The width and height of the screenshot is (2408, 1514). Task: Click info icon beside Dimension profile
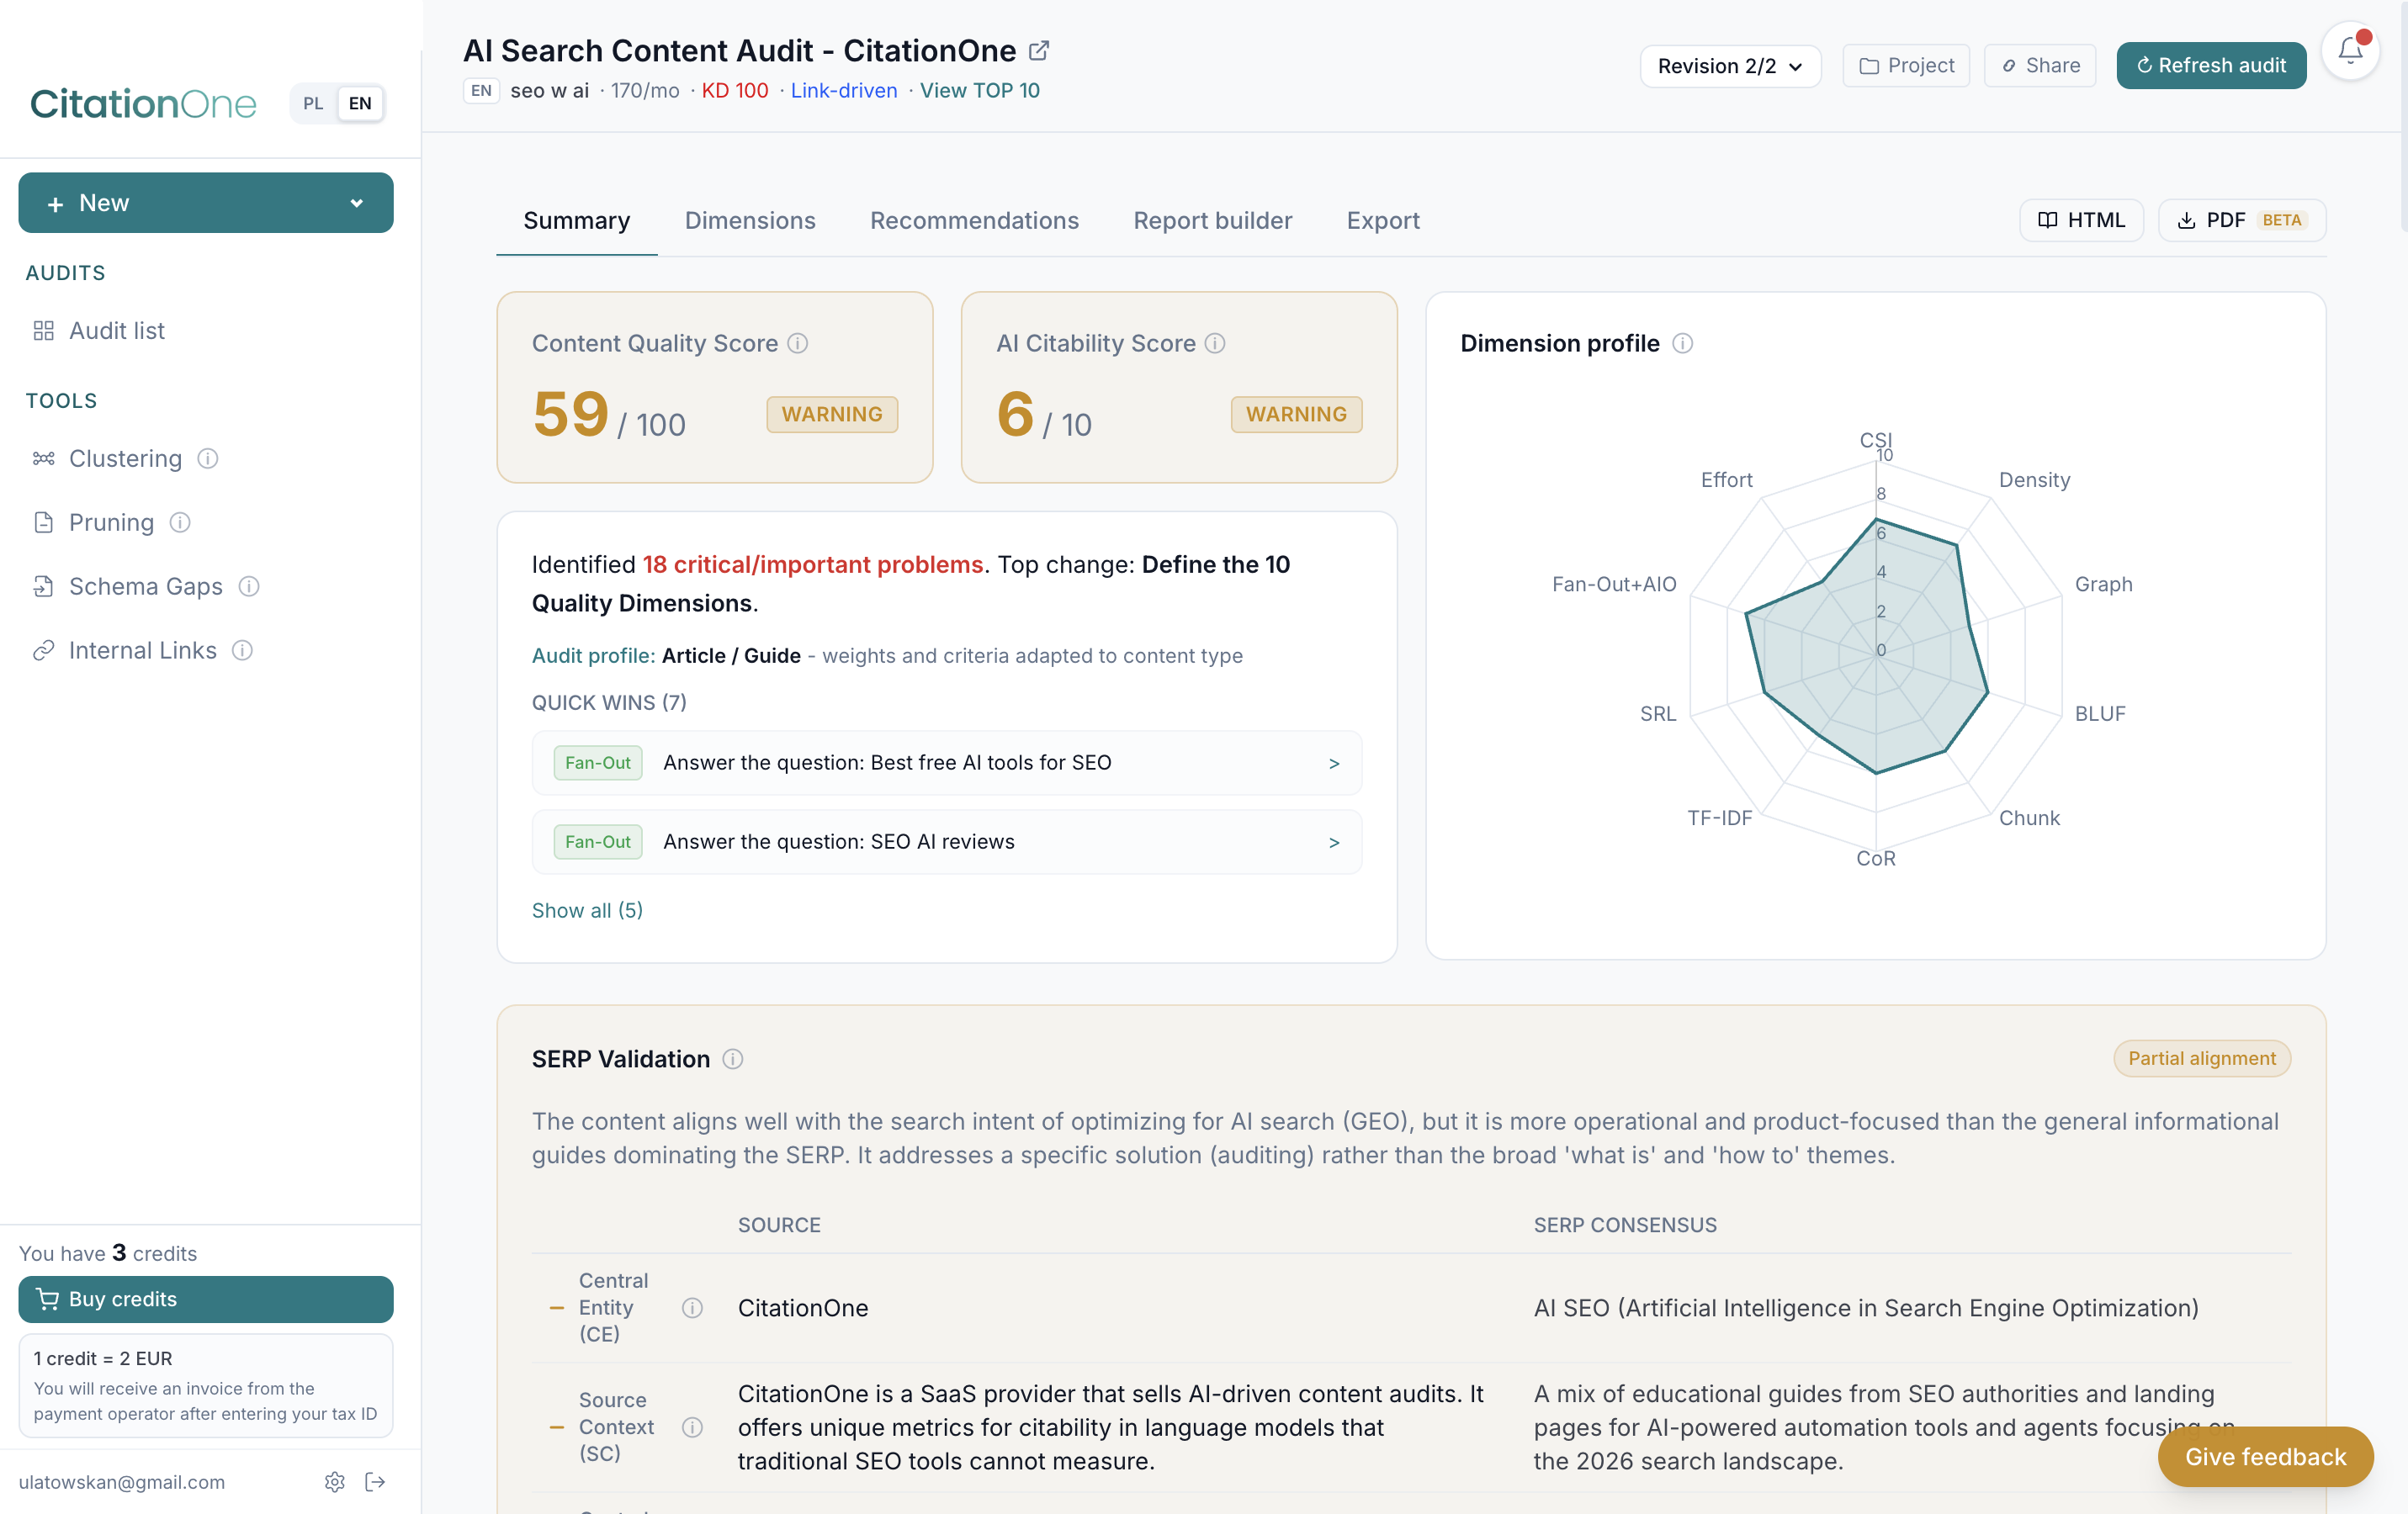1682,343
